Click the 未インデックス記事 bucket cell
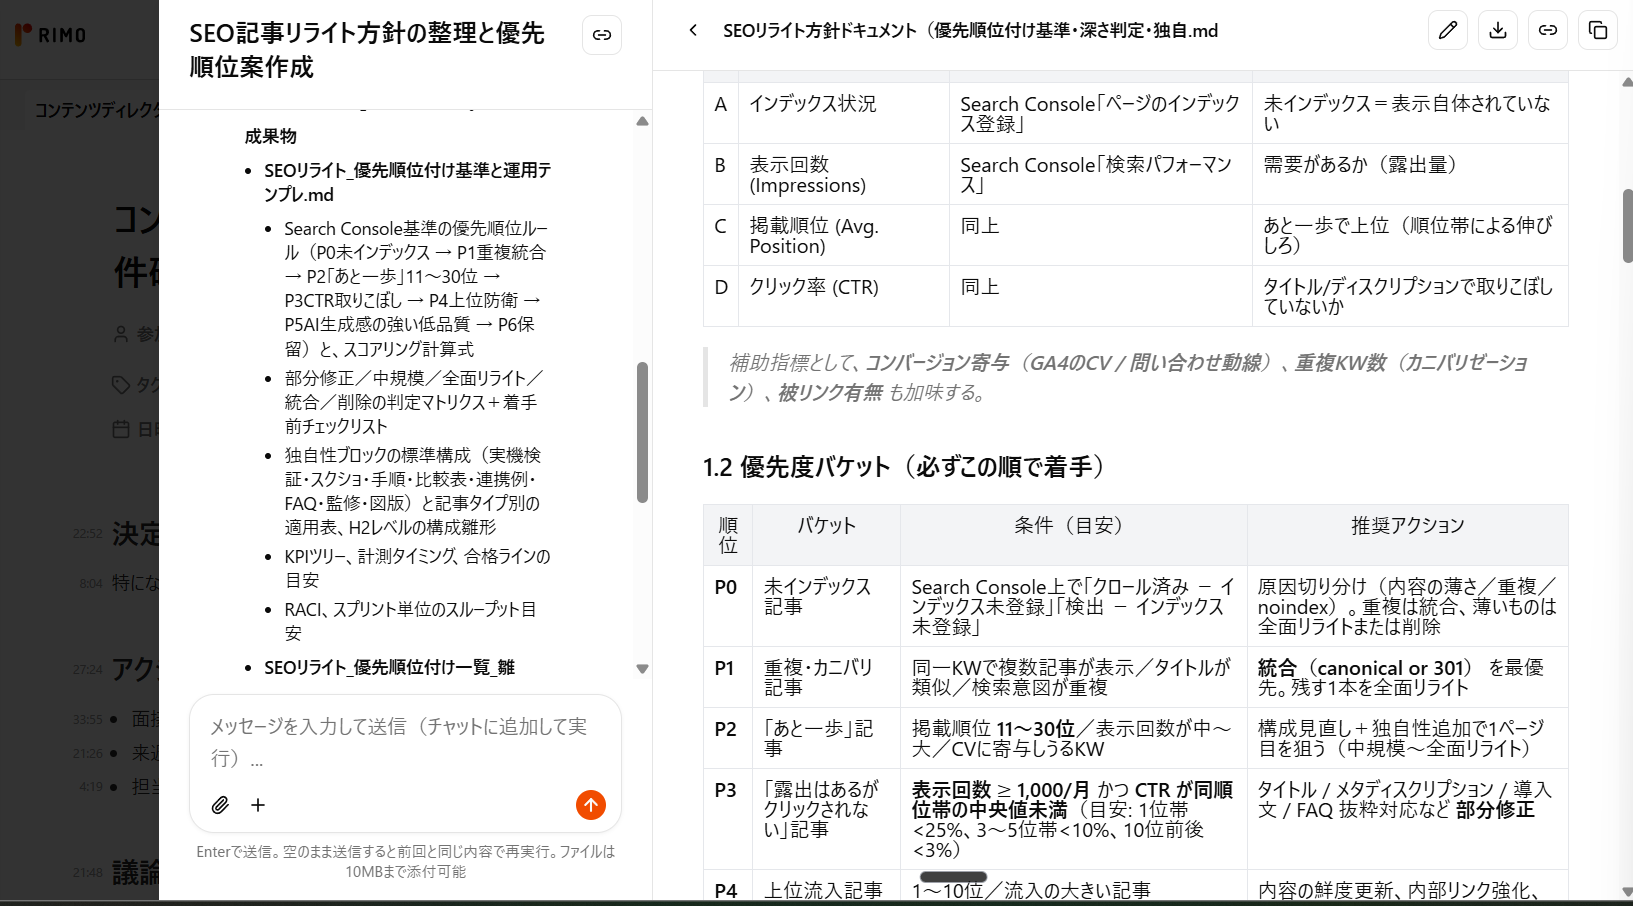 (826, 606)
